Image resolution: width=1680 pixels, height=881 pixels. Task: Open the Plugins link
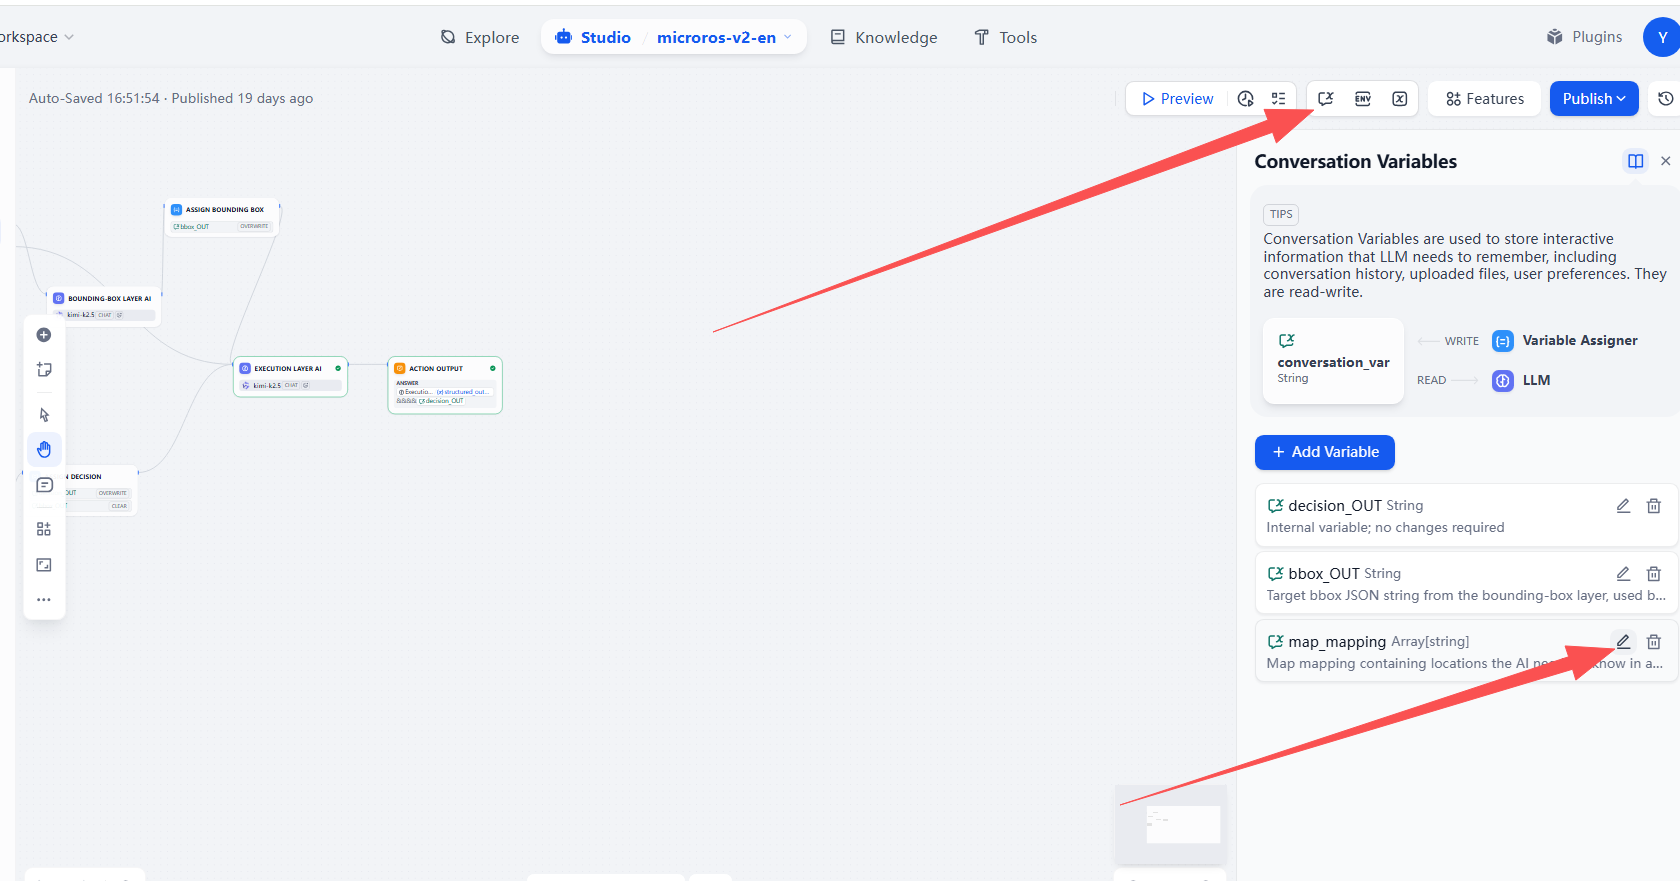click(1584, 37)
